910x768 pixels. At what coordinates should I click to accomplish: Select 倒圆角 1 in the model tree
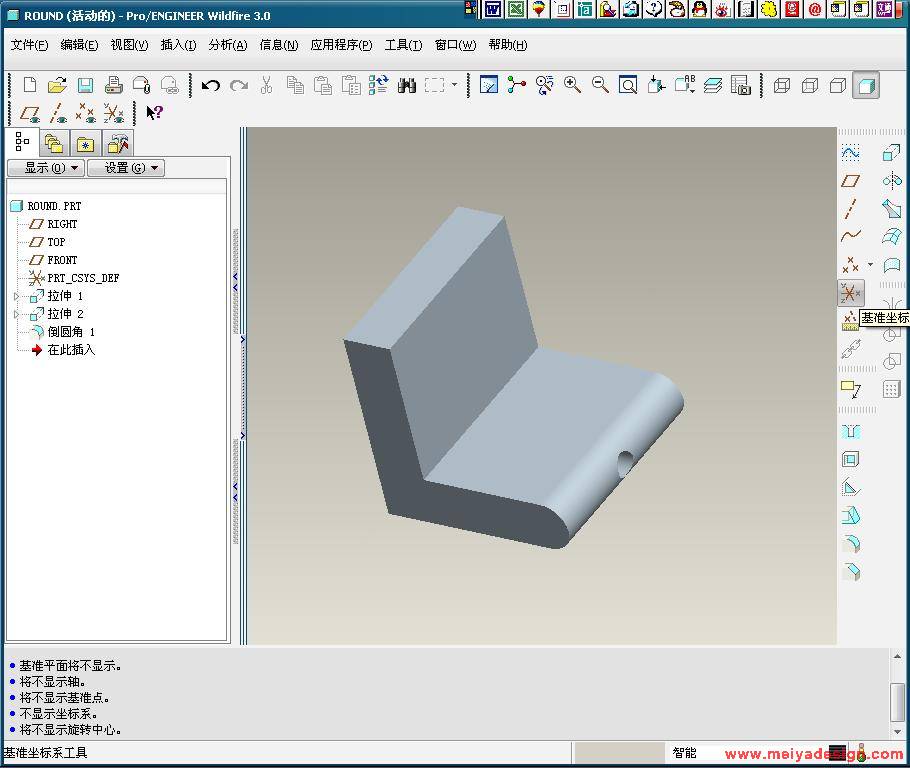tap(70, 332)
